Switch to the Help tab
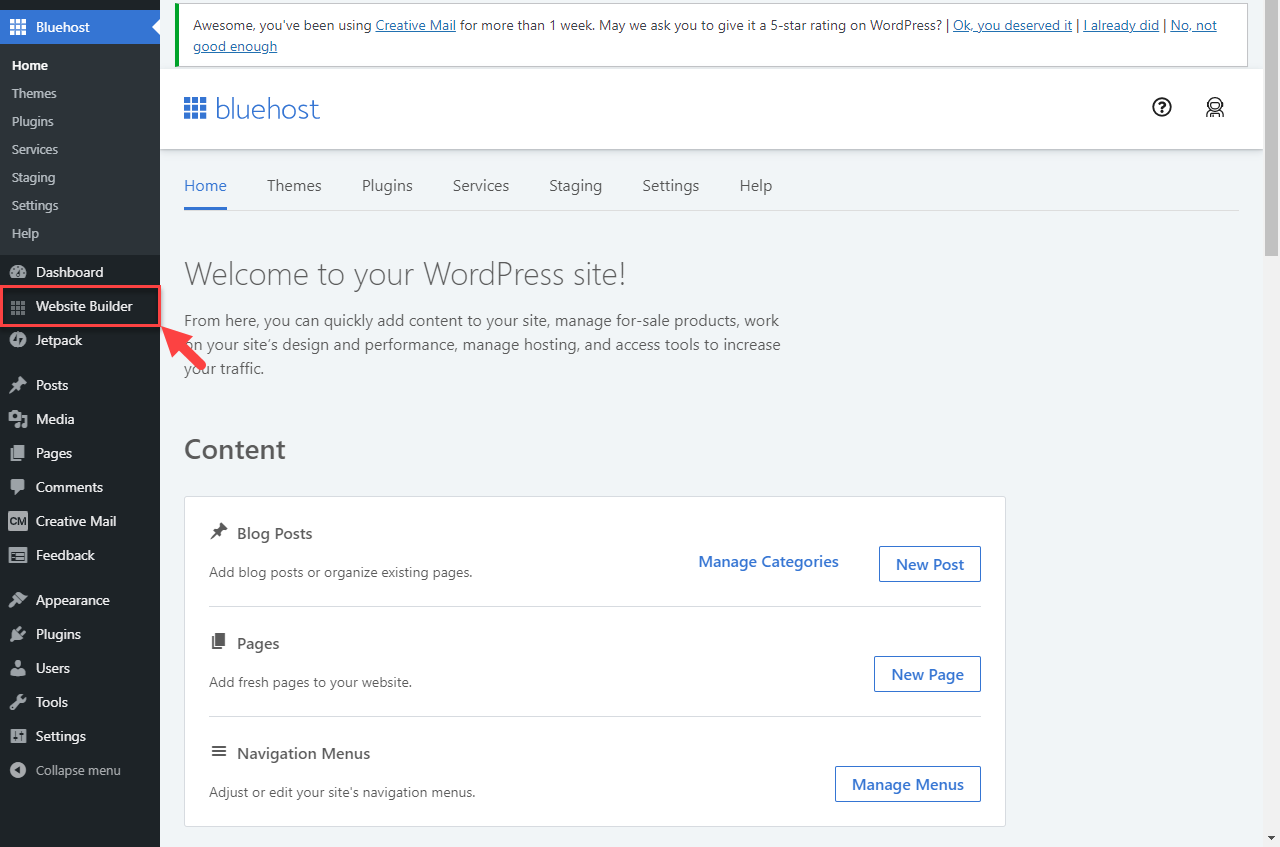Image resolution: width=1280 pixels, height=847 pixels. (x=756, y=185)
